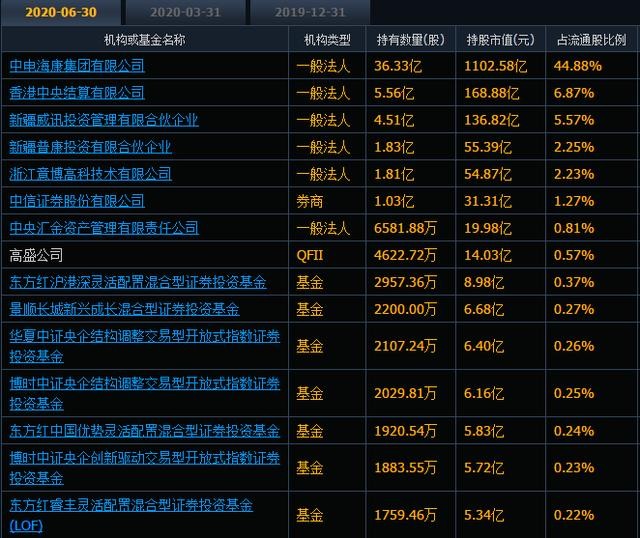Open 浙江意博高科技术有限公司 link
Image resolution: width=640 pixels, height=538 pixels.
(91, 174)
